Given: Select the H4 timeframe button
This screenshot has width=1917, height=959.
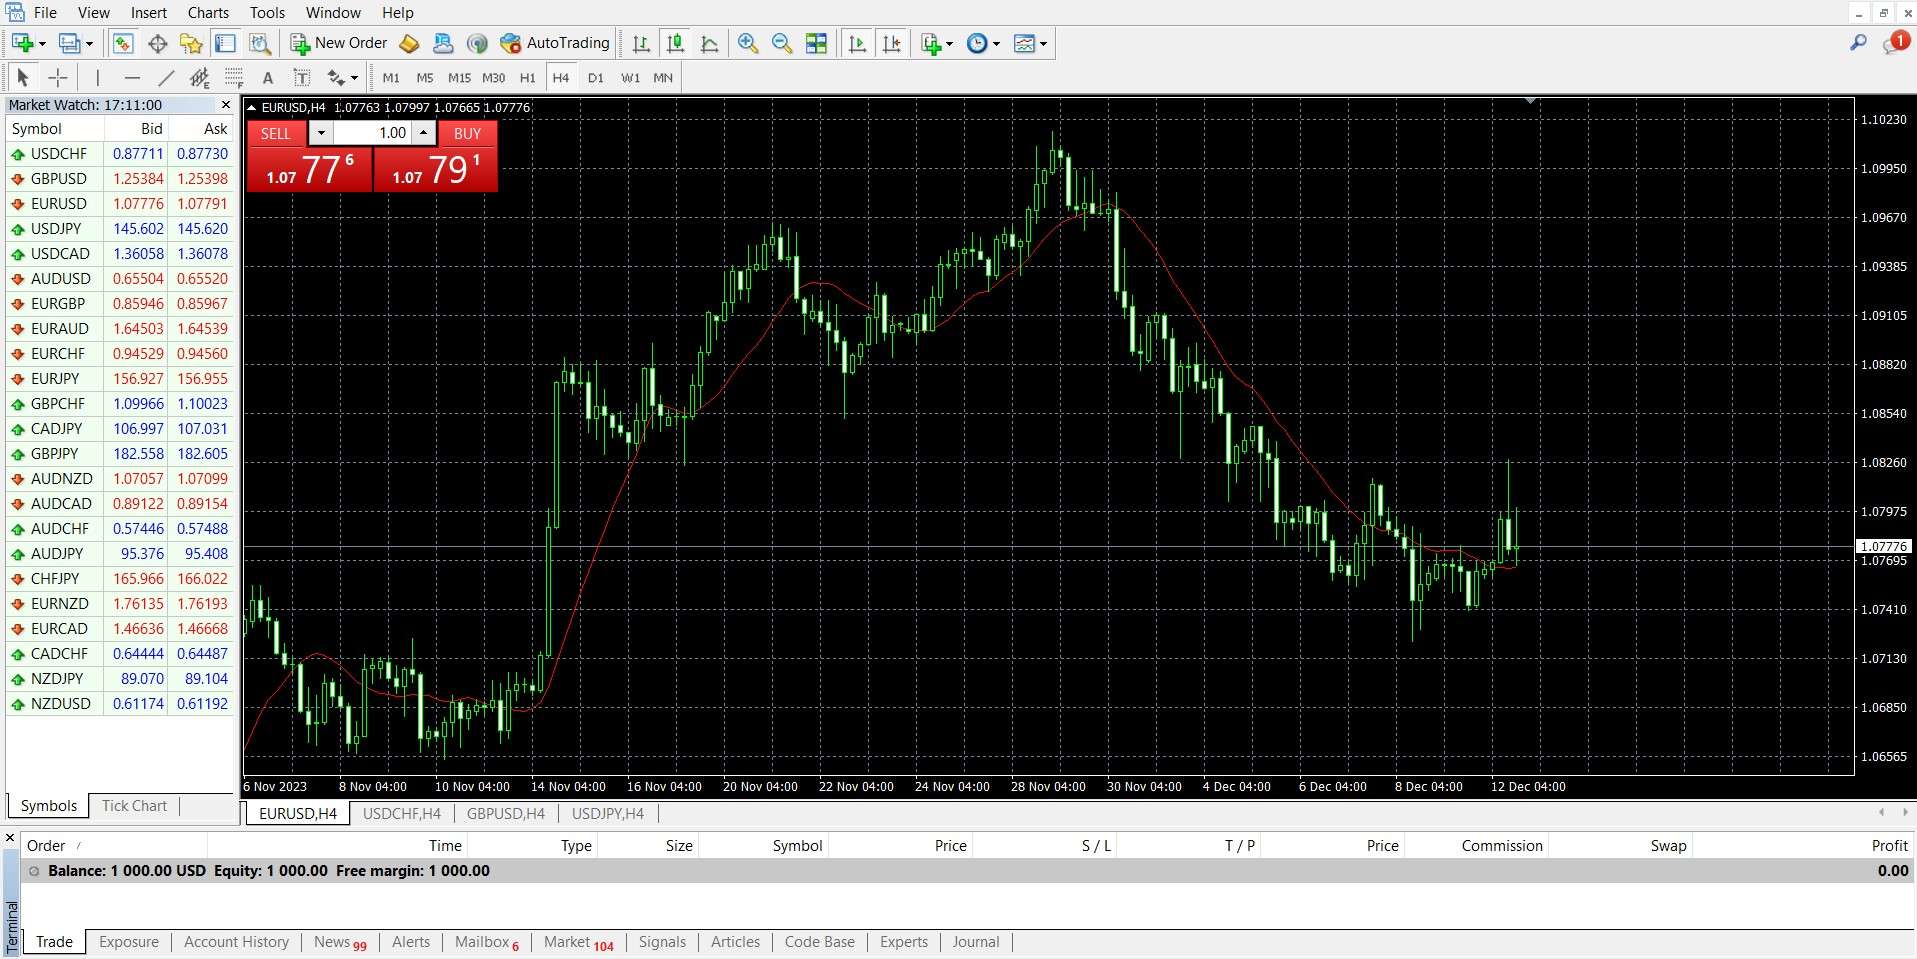Looking at the screenshot, I should point(561,77).
